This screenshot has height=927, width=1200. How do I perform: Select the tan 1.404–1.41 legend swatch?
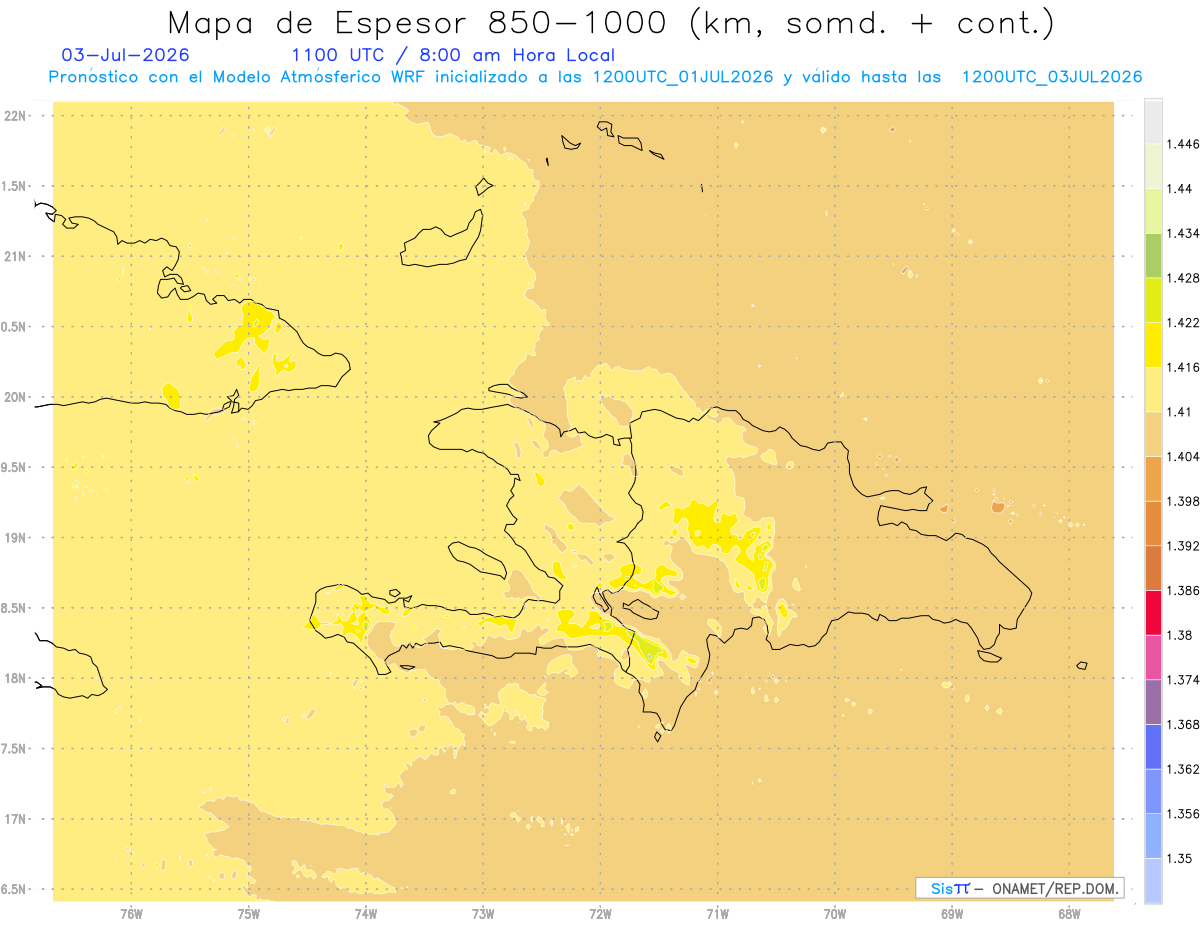[1153, 434]
